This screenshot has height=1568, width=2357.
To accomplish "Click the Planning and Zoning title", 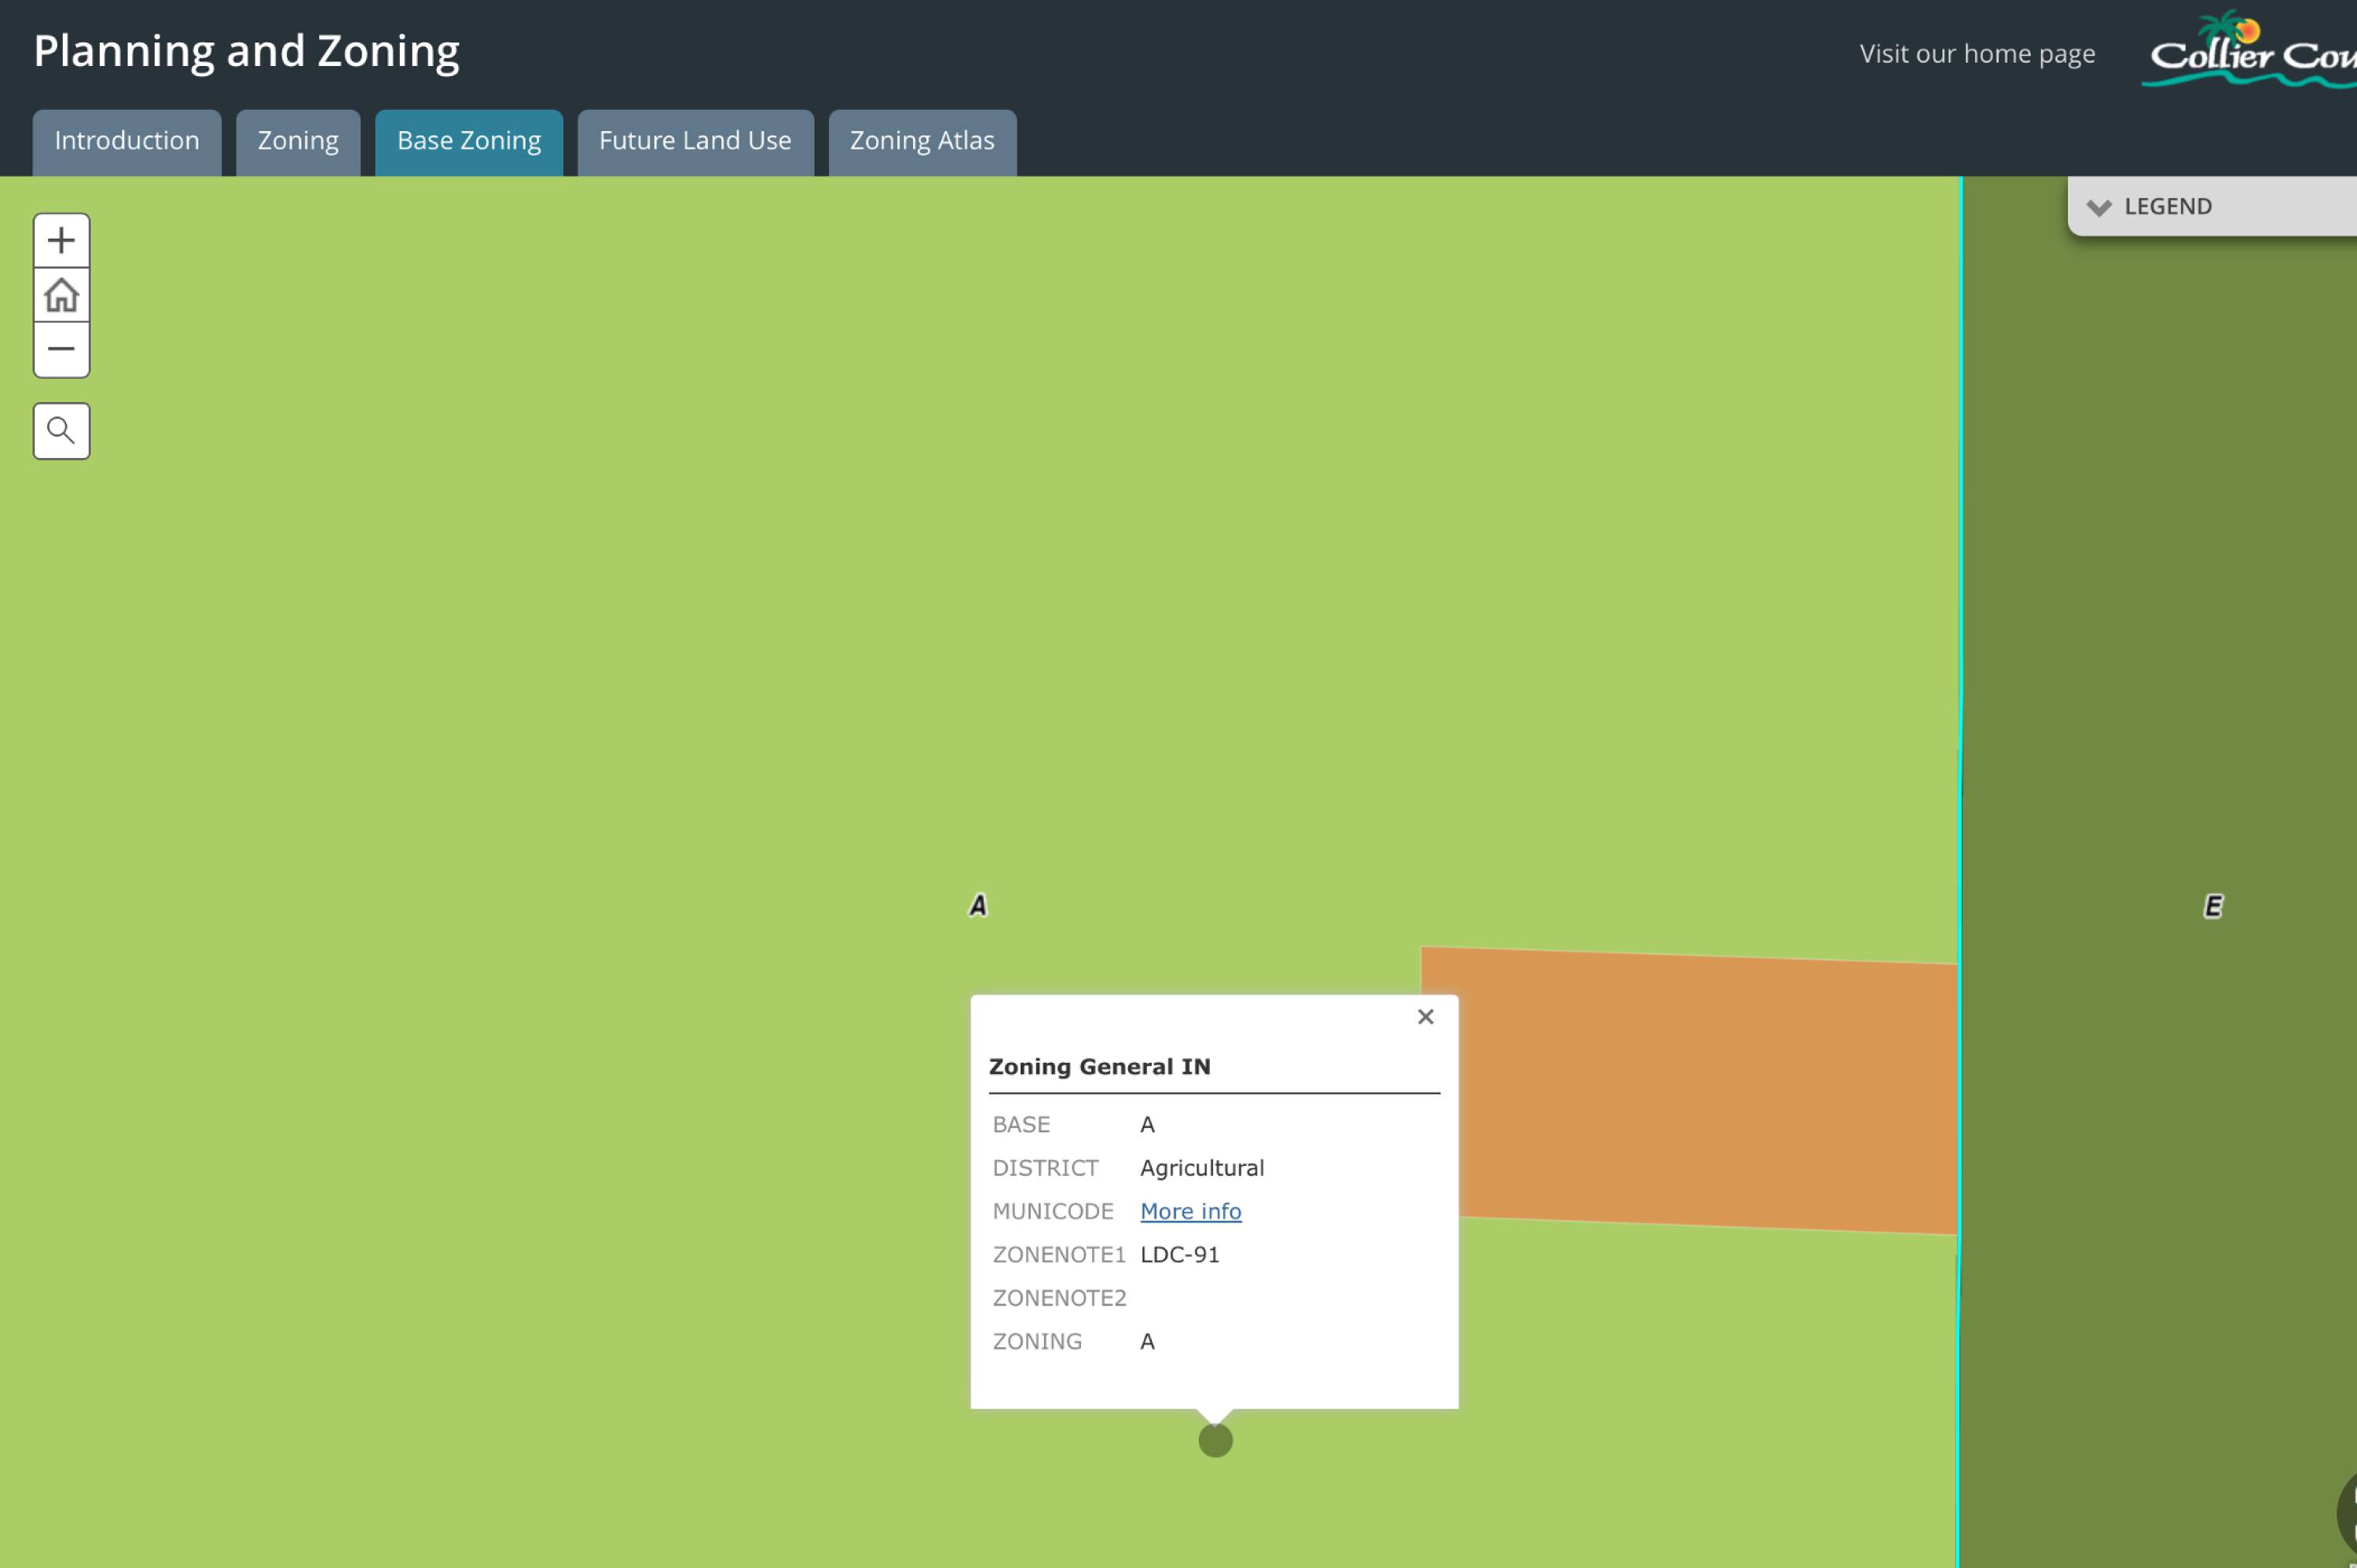I will 247,51.
